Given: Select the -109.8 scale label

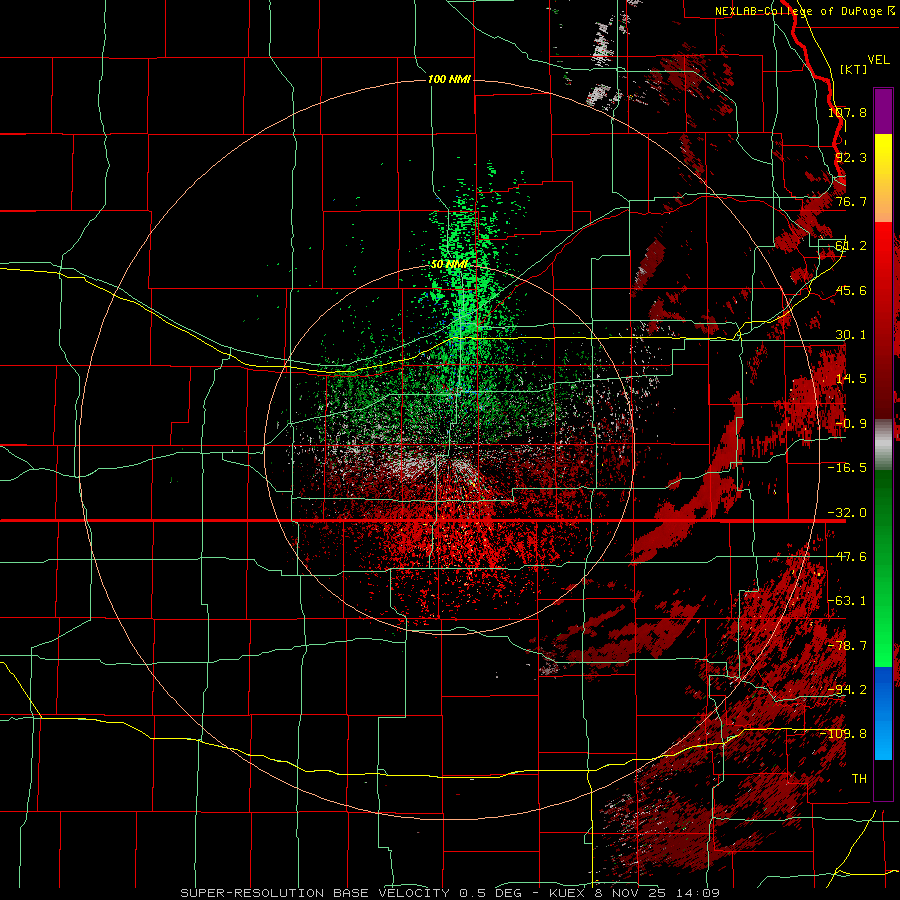Looking at the screenshot, I should pos(844,734).
